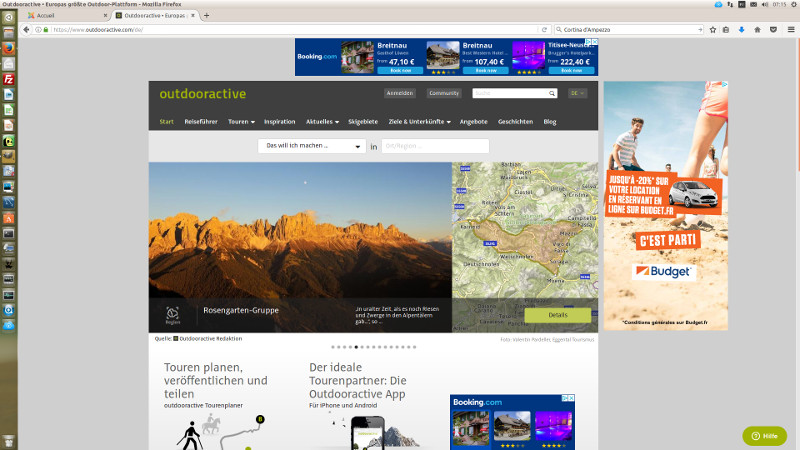Click the site info icon in address bar
The image size is (800, 450).
tap(38, 30)
